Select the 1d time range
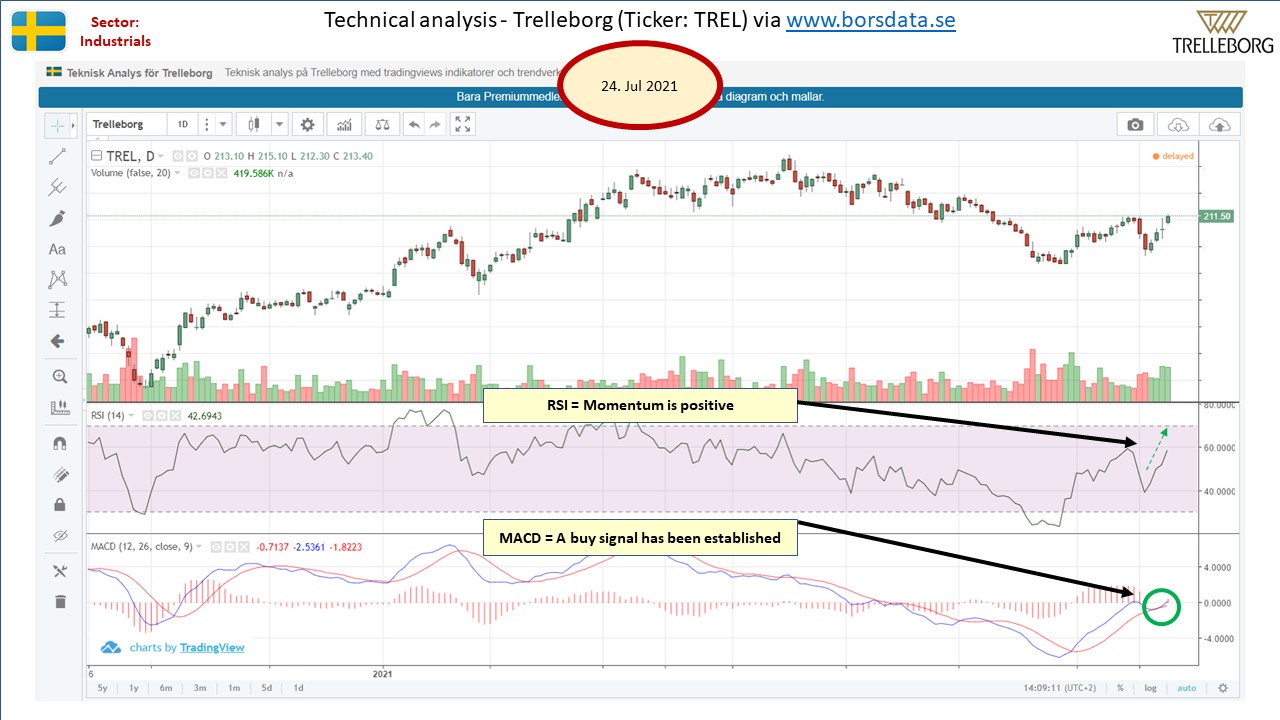This screenshot has height=720, width=1280. tap(298, 688)
